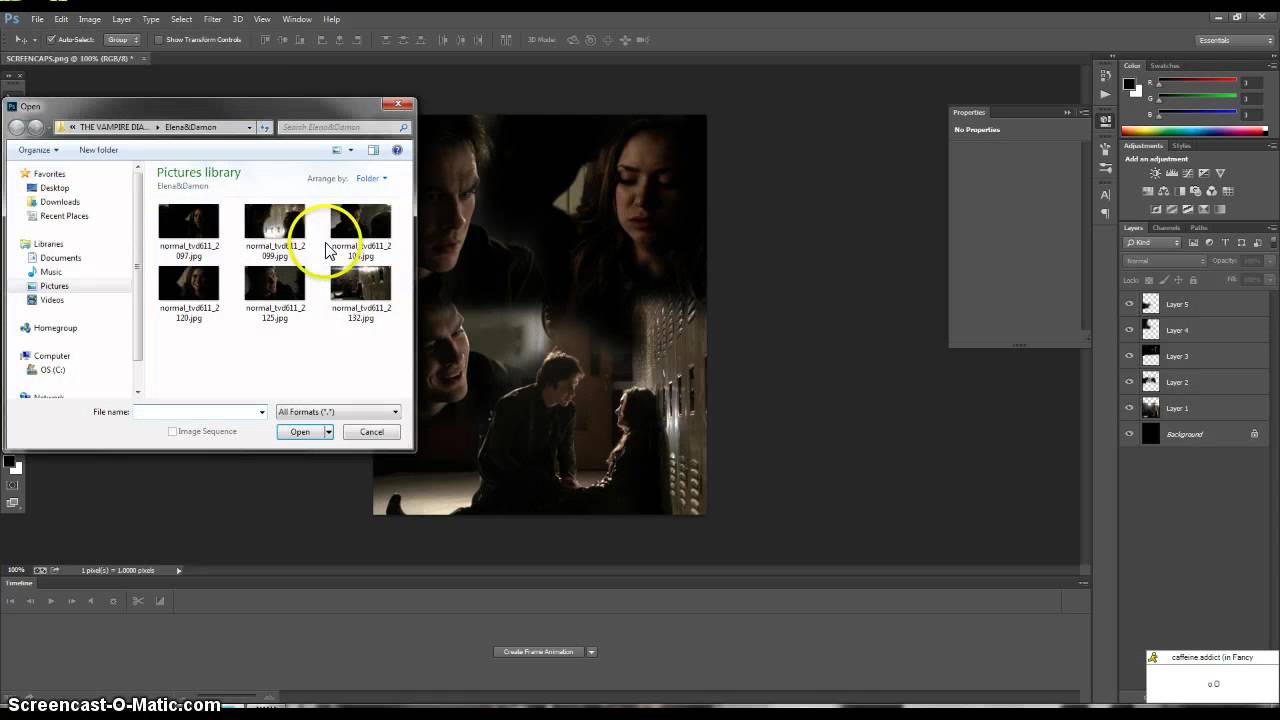This screenshot has width=1280, height=720.
Task: Open the Kind filter dropdown in Layers
Action: tap(1152, 243)
